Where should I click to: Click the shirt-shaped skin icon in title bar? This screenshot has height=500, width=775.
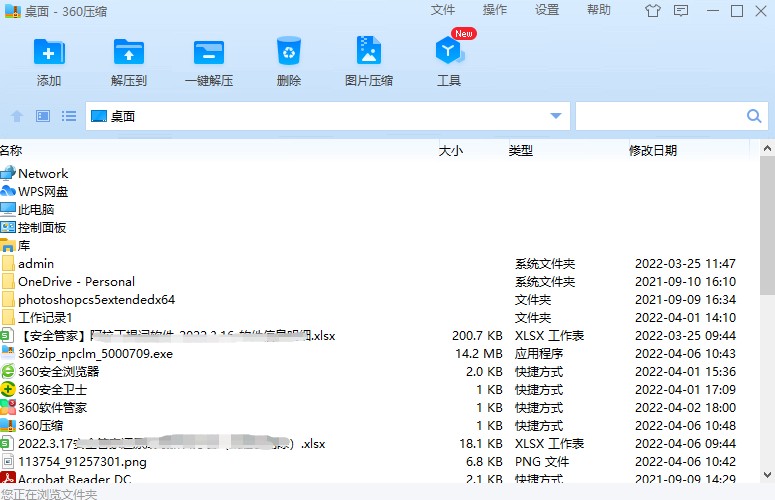653,11
